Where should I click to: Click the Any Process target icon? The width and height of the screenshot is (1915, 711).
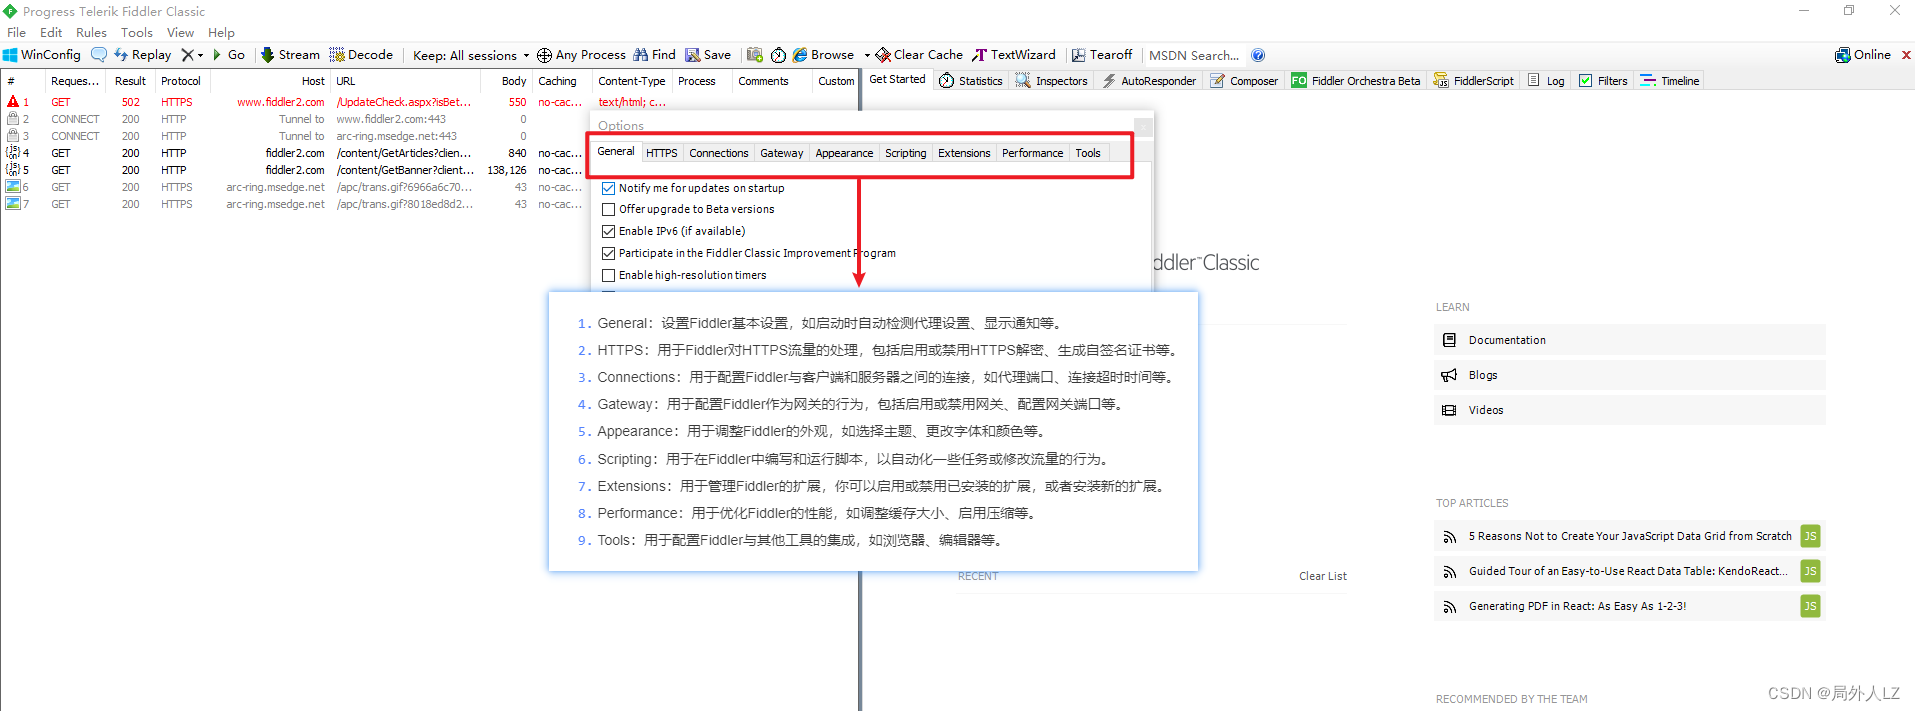544,55
